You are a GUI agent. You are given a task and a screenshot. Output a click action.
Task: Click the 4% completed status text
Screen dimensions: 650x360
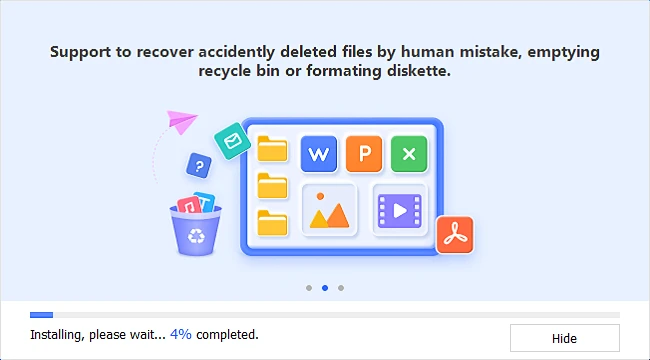[214, 334]
